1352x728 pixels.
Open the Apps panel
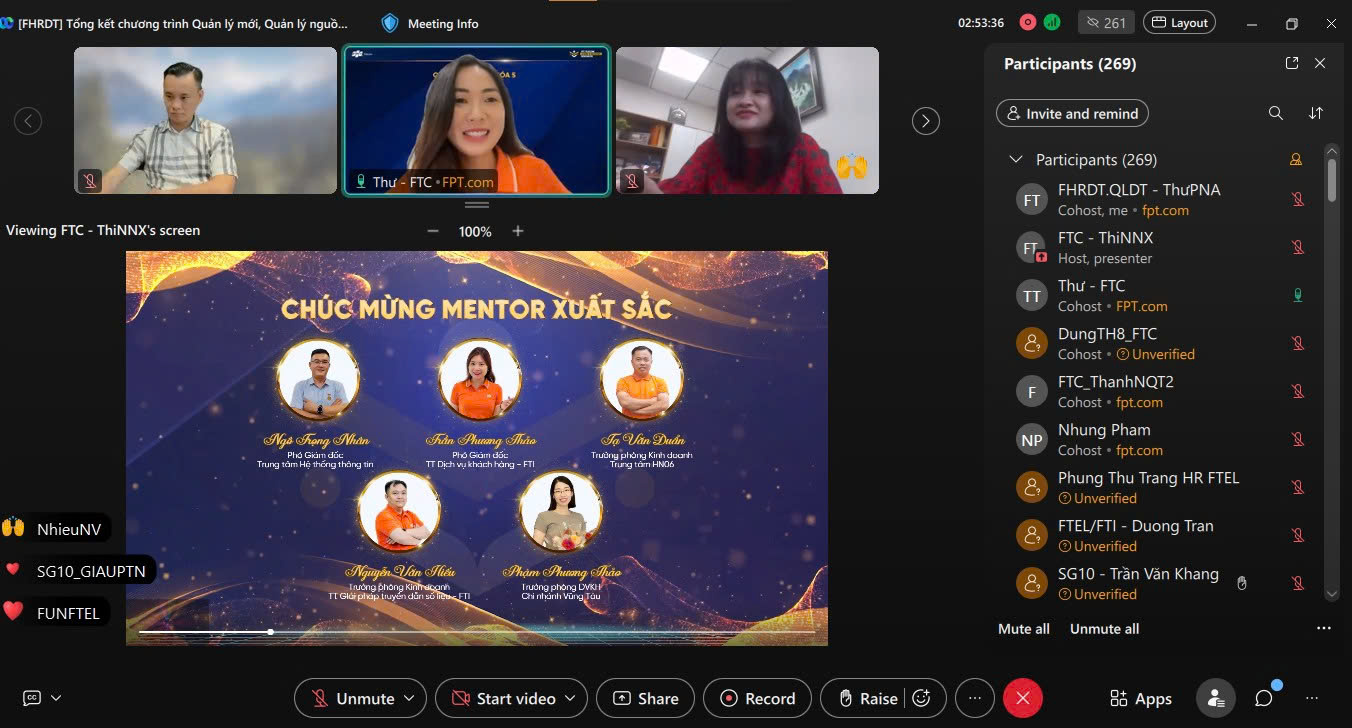click(1140, 698)
